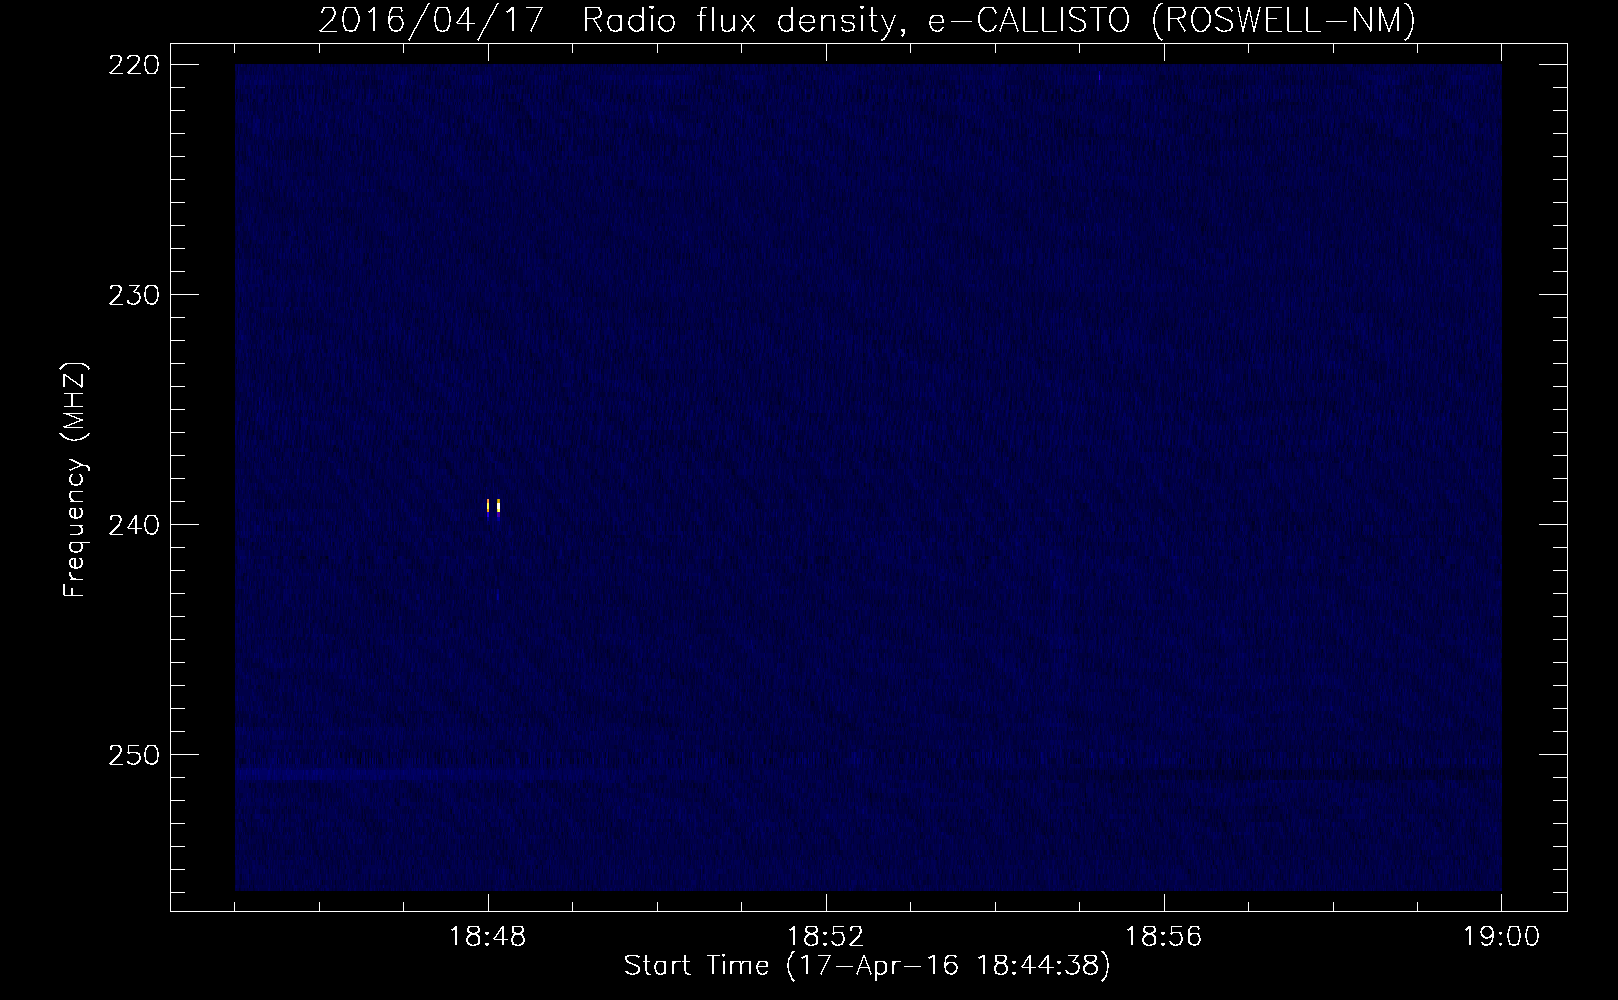1618x1000 pixels.
Task: Select the 18:48 time tick label
Action: click(488, 937)
